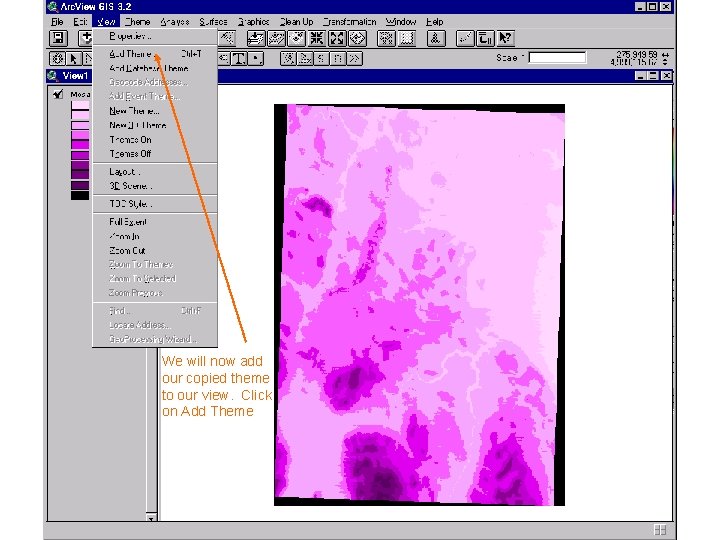The width and height of the screenshot is (720, 540).
Task: Click the Zoom to Previous Extent icon
Action: point(357,38)
